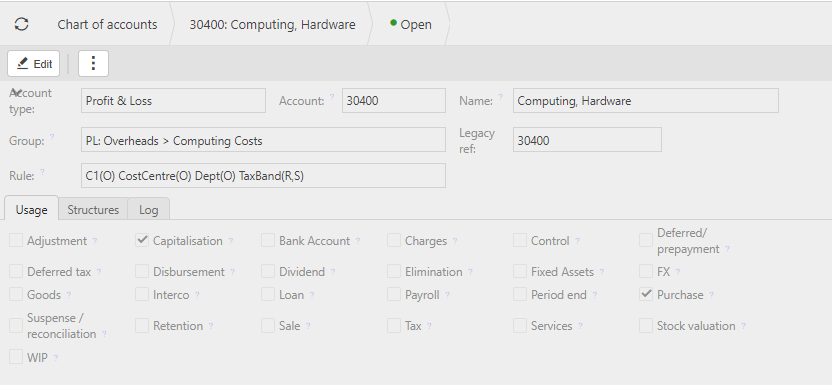Click the help icon beside Bank Account

[358, 241]
